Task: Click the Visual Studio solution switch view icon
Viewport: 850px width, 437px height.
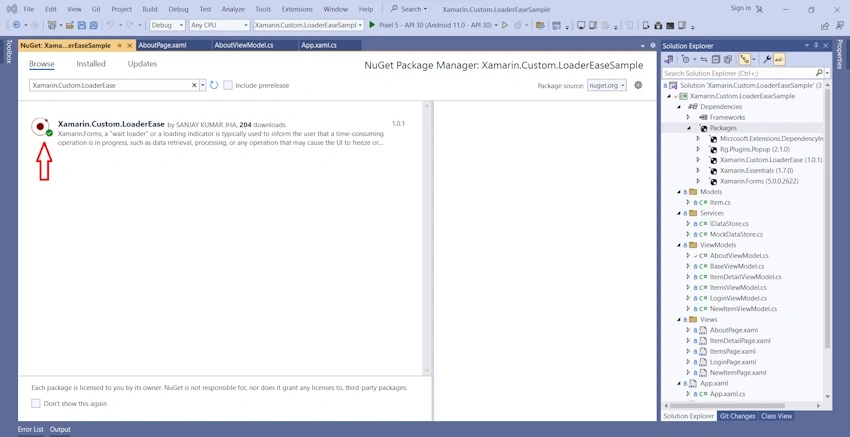Action: coord(668,60)
